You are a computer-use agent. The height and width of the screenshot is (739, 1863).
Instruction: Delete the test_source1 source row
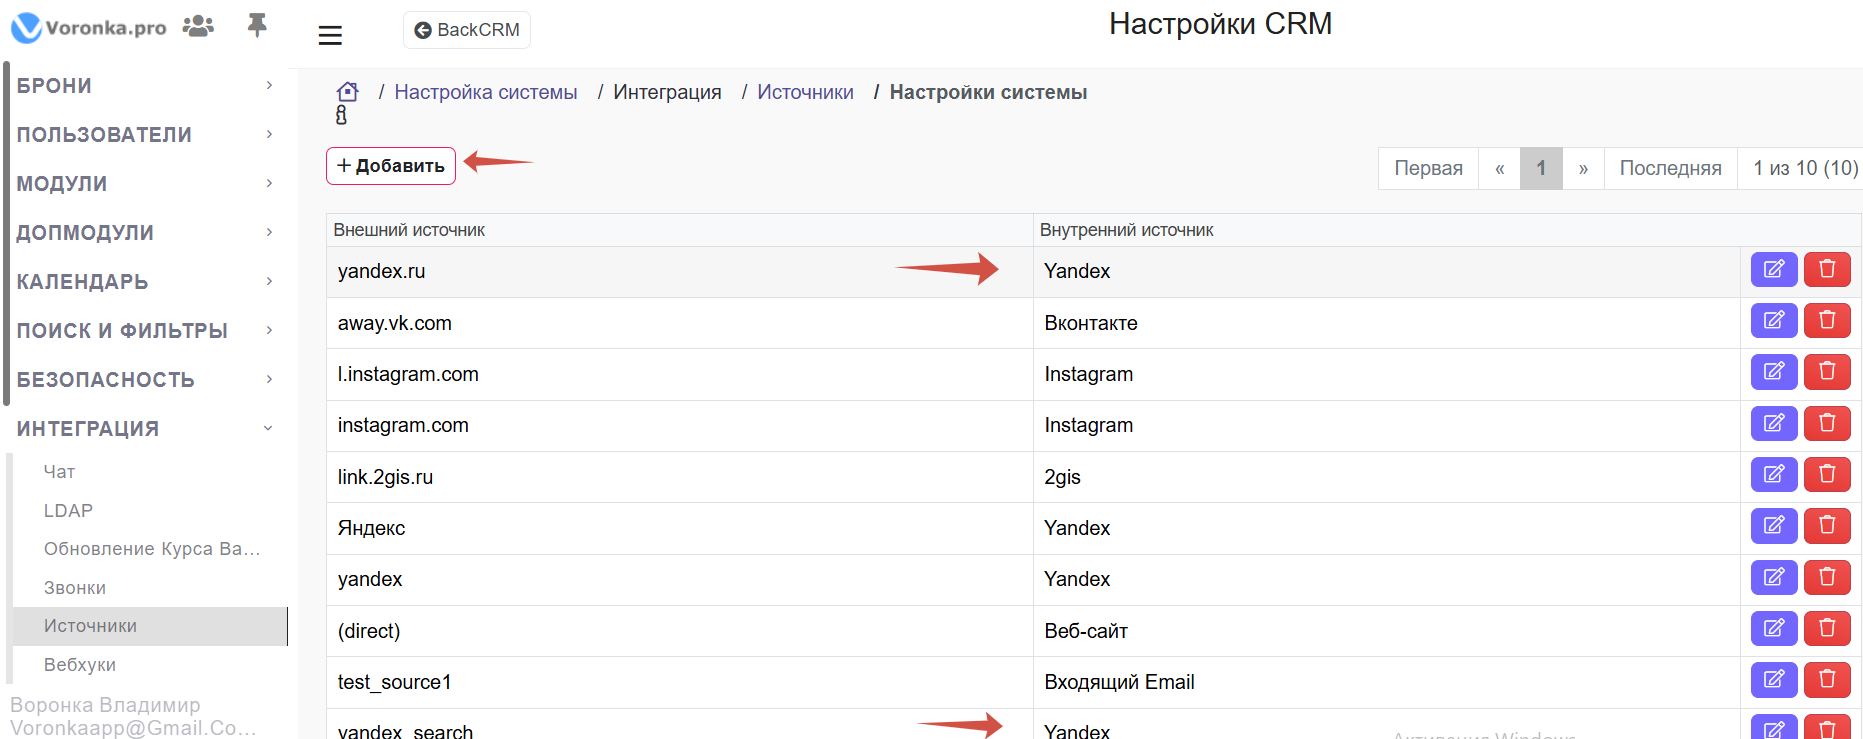click(1826, 680)
